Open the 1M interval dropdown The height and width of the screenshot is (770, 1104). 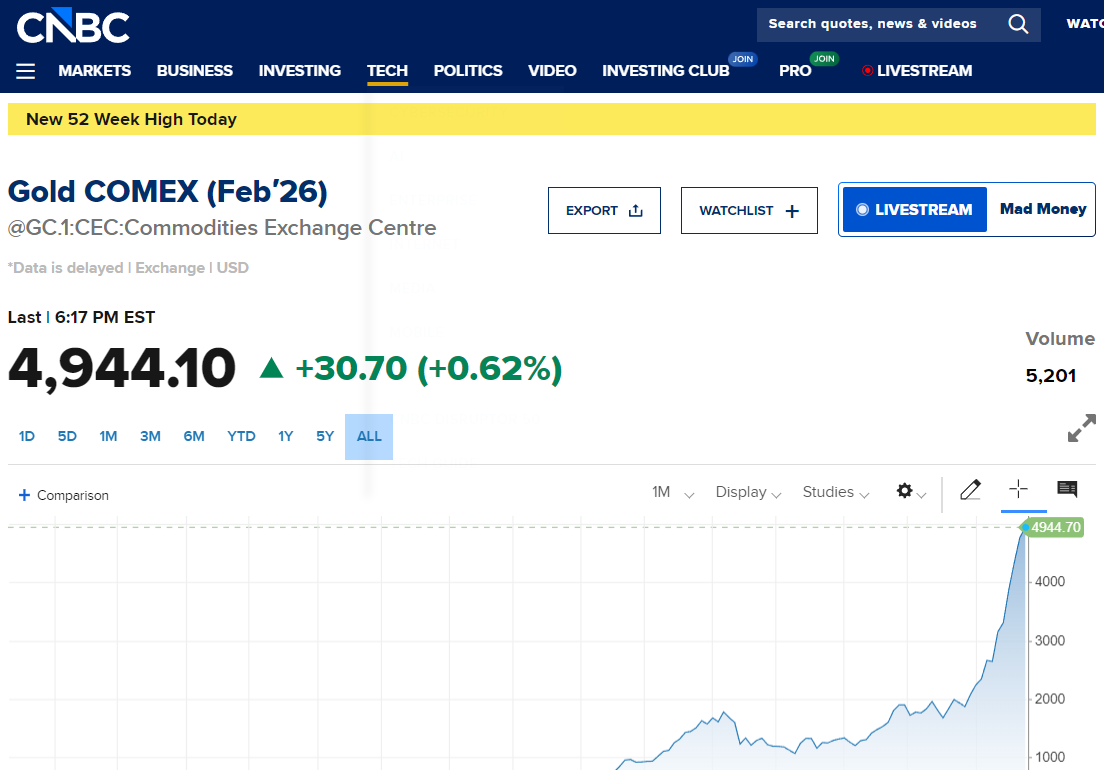pos(672,492)
